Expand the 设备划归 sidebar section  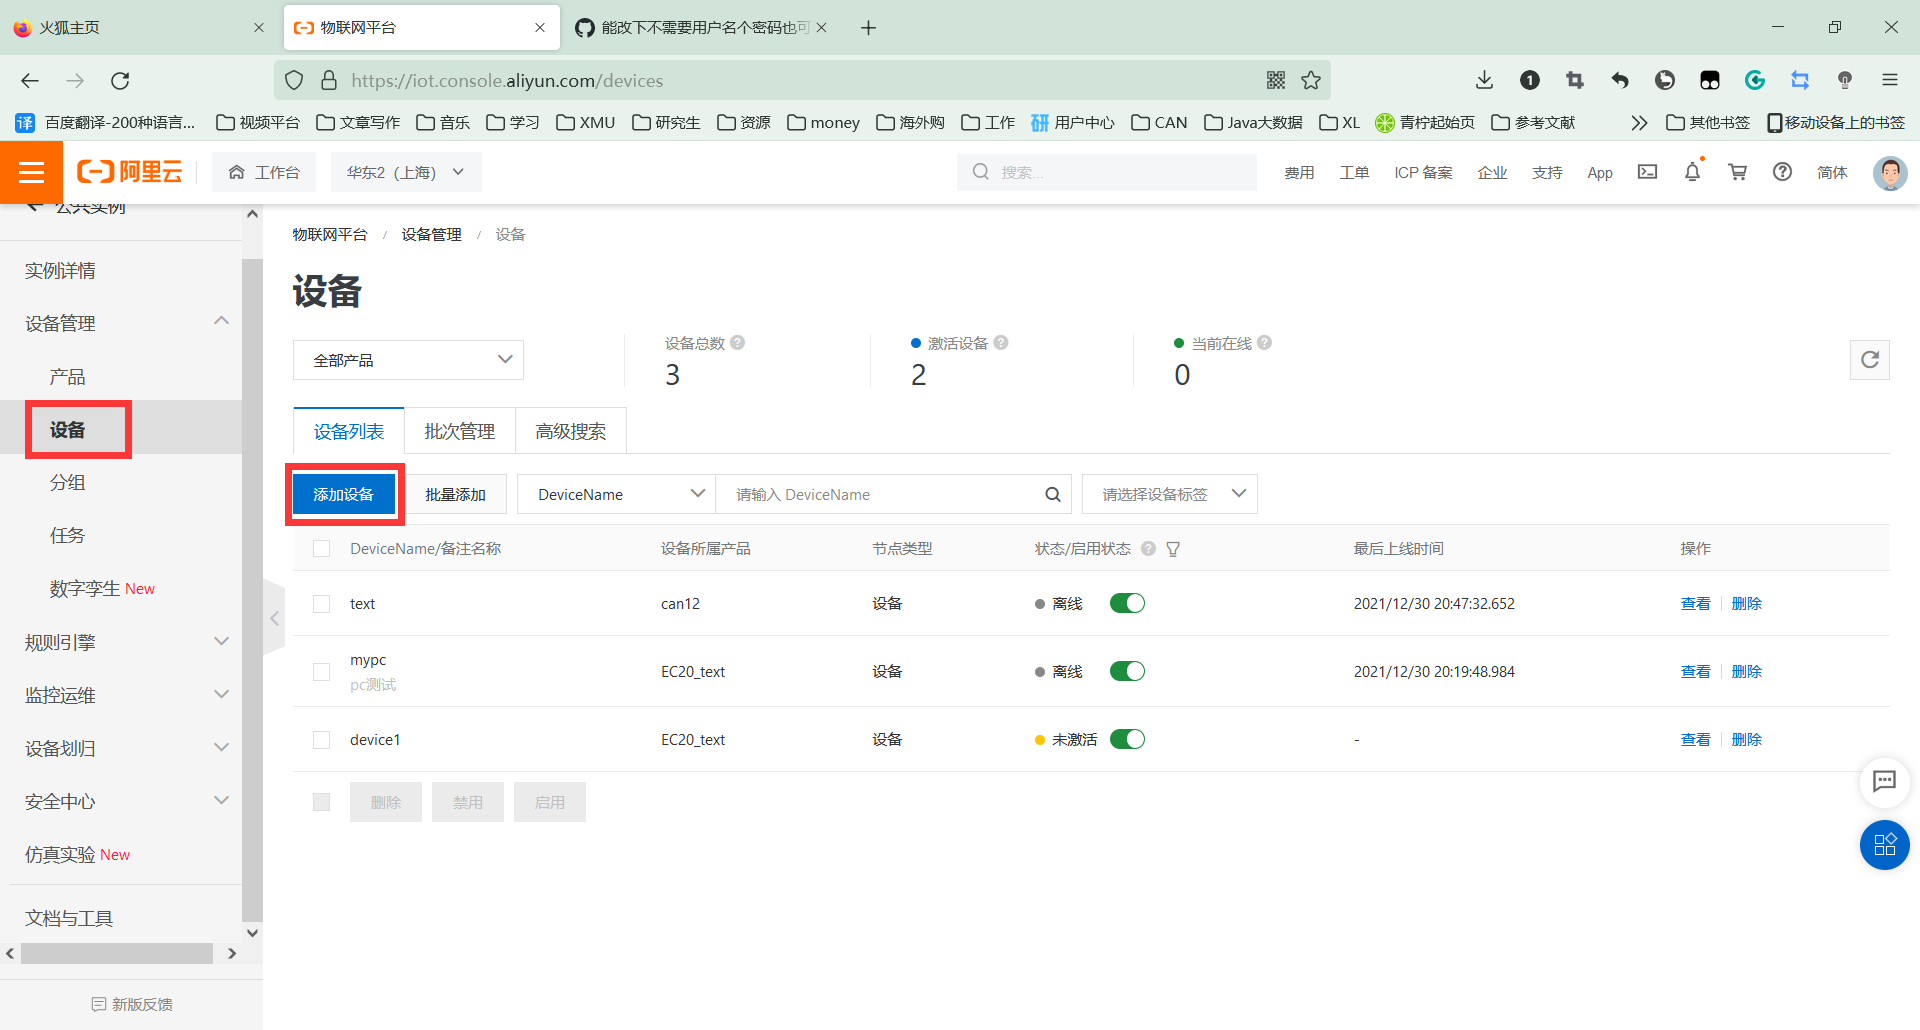[222, 747]
